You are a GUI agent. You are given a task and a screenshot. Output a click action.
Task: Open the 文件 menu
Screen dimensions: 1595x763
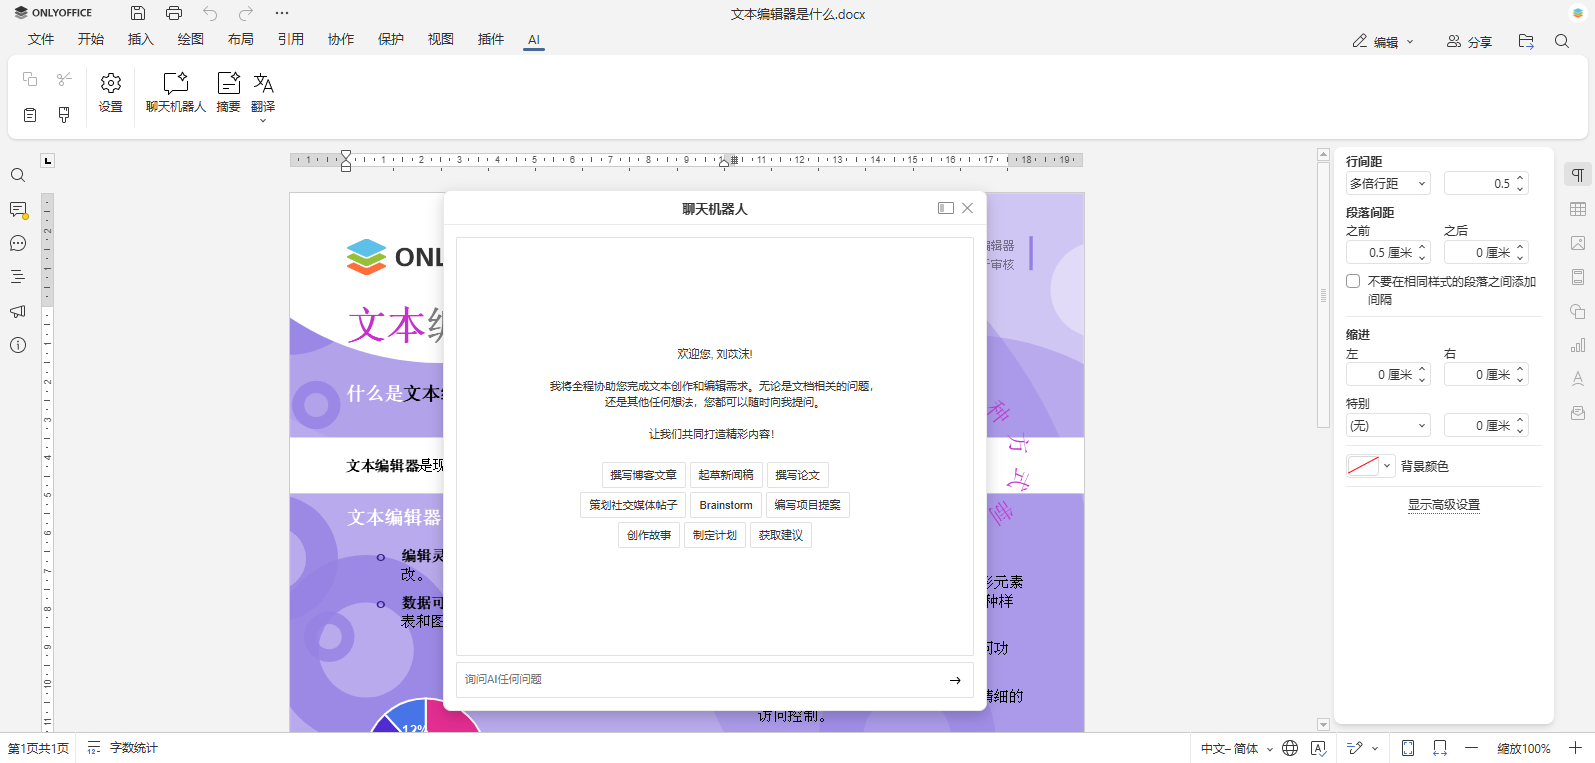(41, 39)
